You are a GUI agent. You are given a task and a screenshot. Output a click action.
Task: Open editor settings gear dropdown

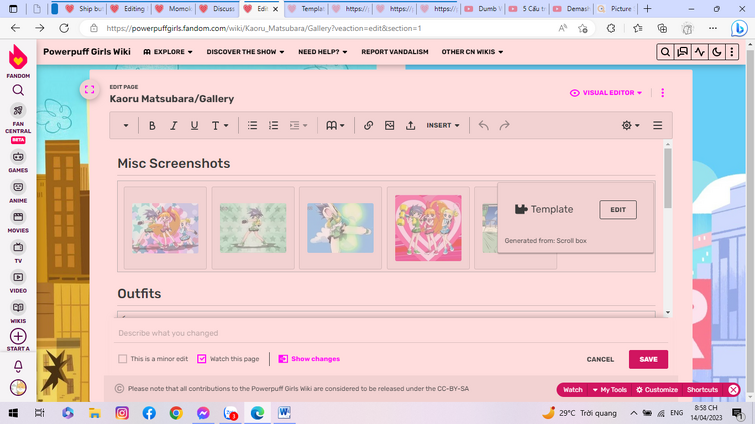tap(630, 126)
